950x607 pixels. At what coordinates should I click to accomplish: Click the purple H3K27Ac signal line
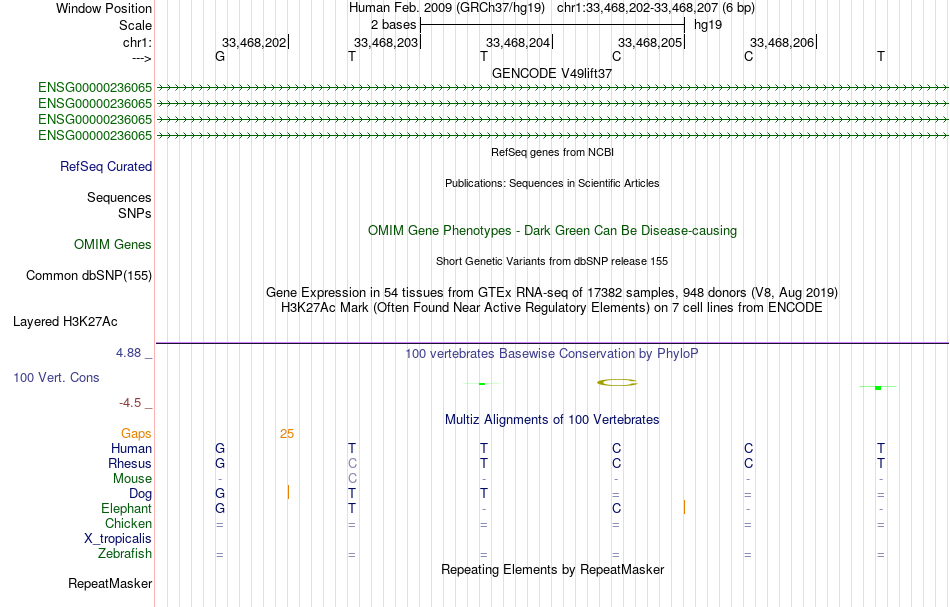[x=552, y=343]
